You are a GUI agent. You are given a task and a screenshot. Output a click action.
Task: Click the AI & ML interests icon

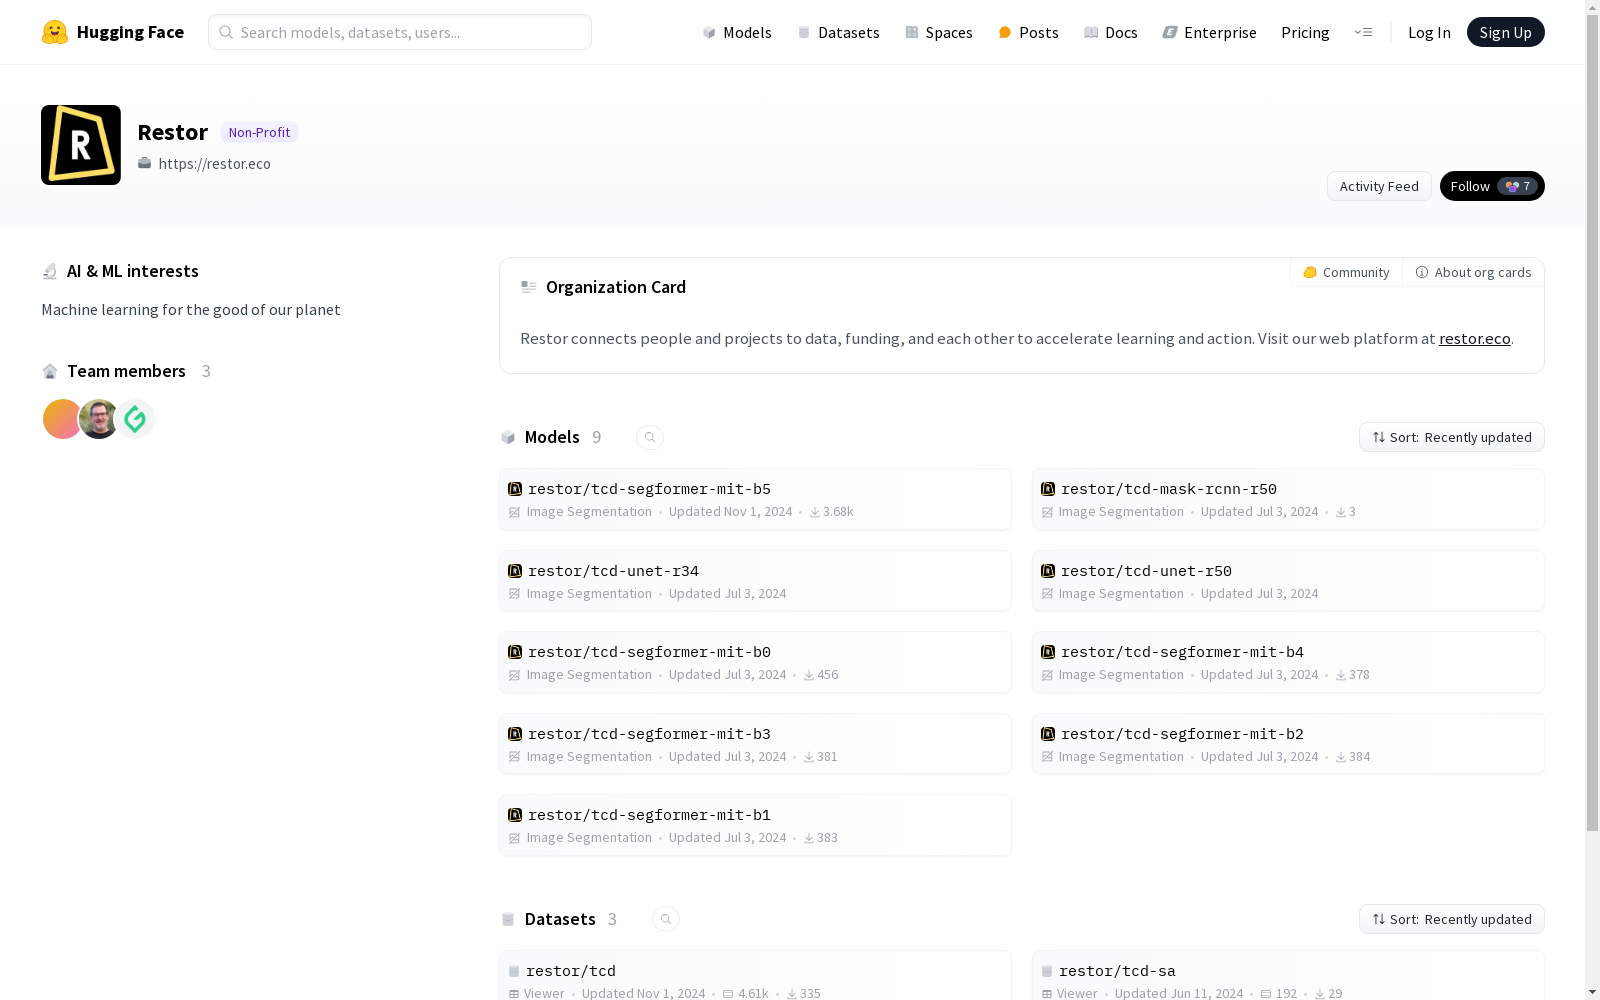pyautogui.click(x=50, y=271)
